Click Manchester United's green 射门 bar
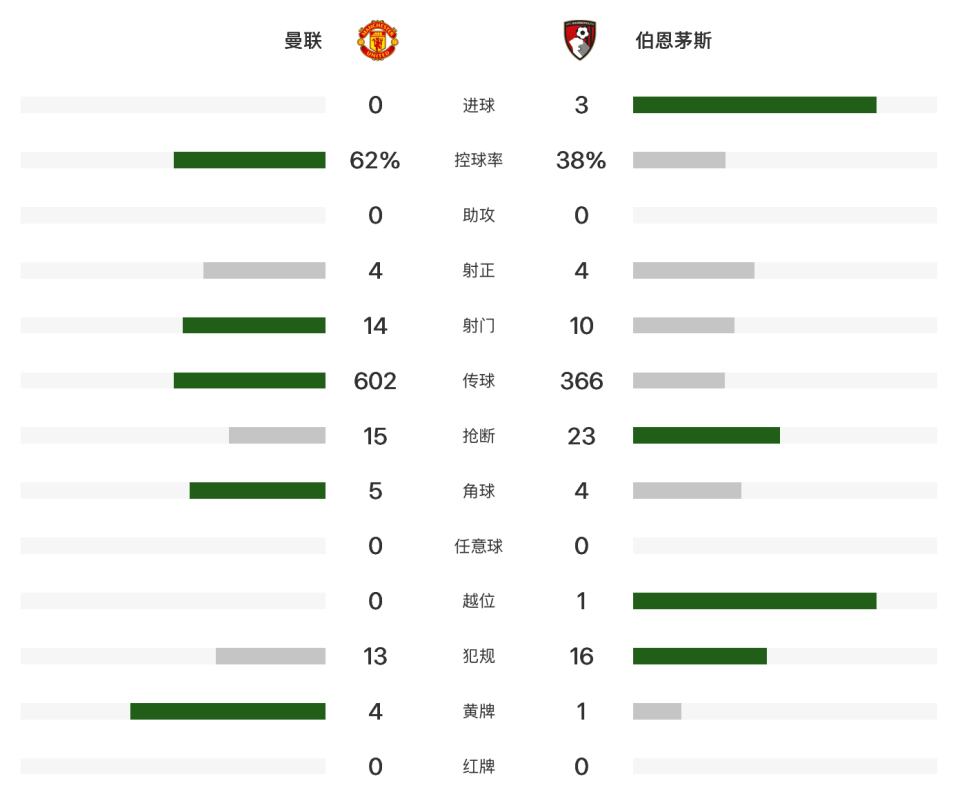960x810 pixels. [x=254, y=325]
